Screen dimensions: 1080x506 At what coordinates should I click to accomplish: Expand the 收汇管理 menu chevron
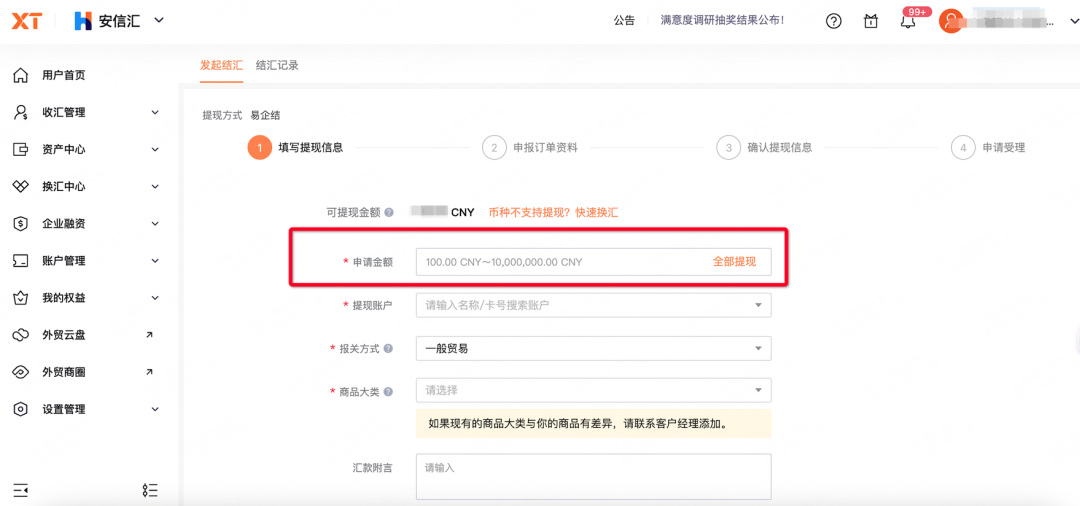tap(155, 112)
